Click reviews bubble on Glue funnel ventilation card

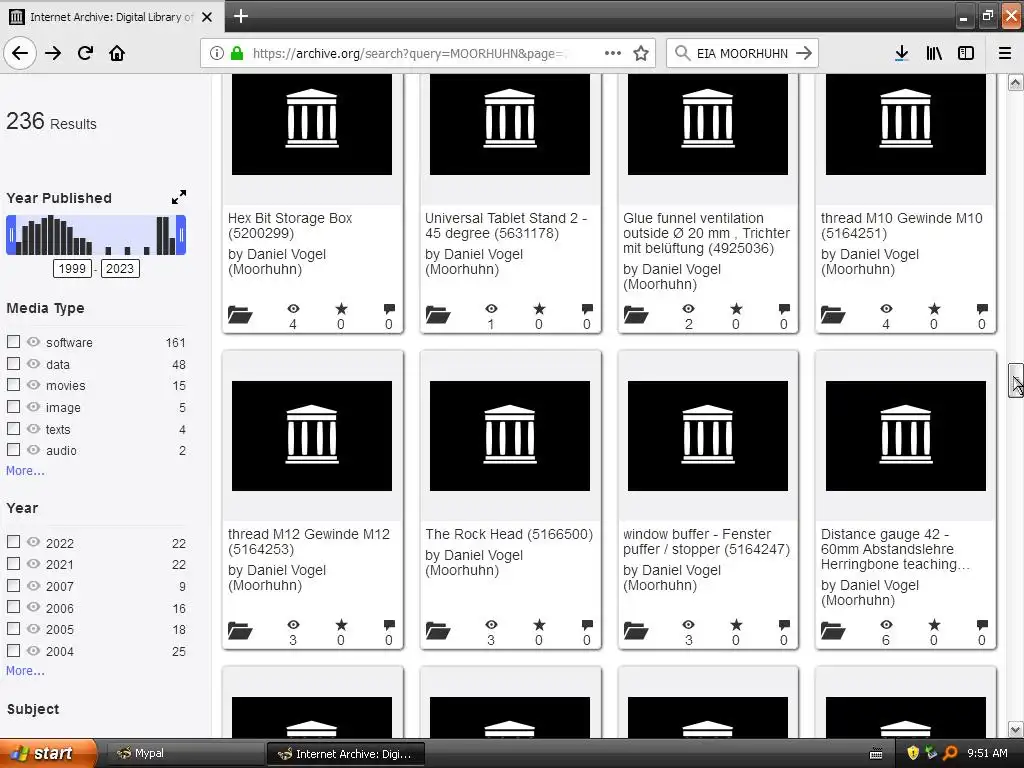click(x=784, y=309)
